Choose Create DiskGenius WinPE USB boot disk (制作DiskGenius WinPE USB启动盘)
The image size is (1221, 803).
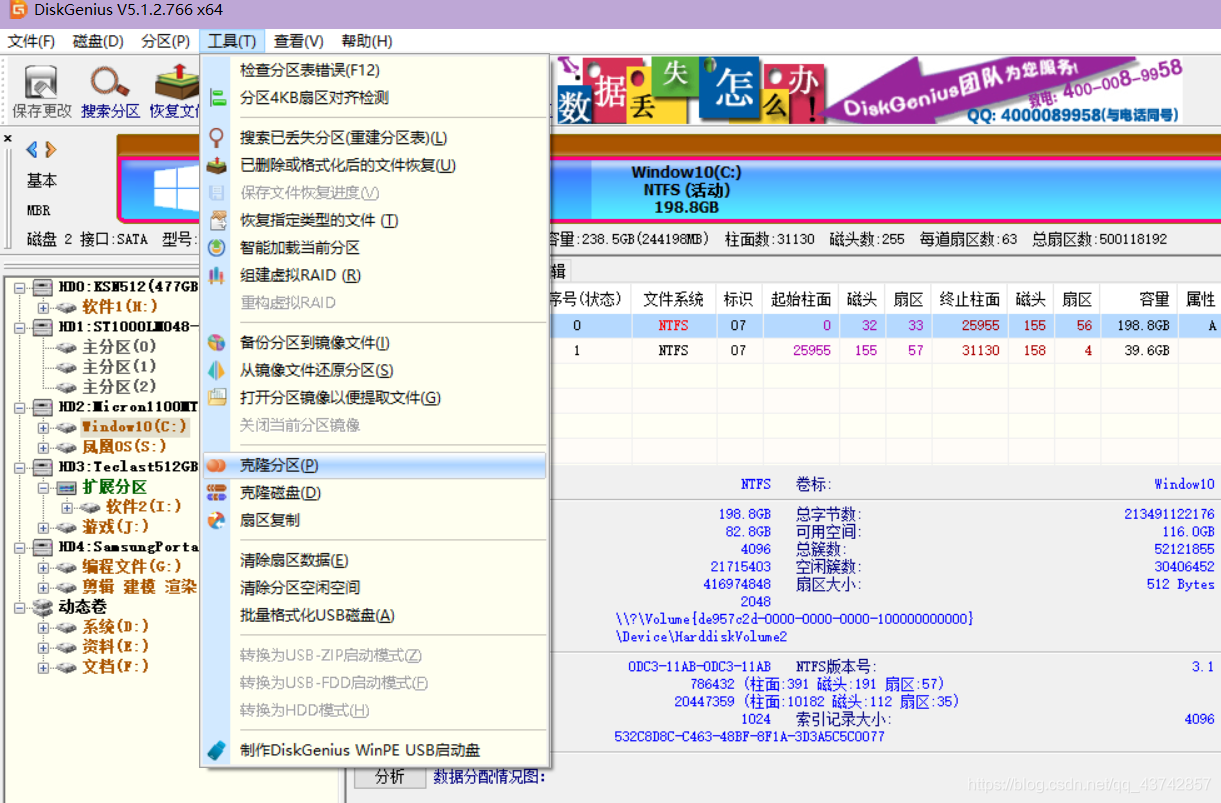click(374, 750)
